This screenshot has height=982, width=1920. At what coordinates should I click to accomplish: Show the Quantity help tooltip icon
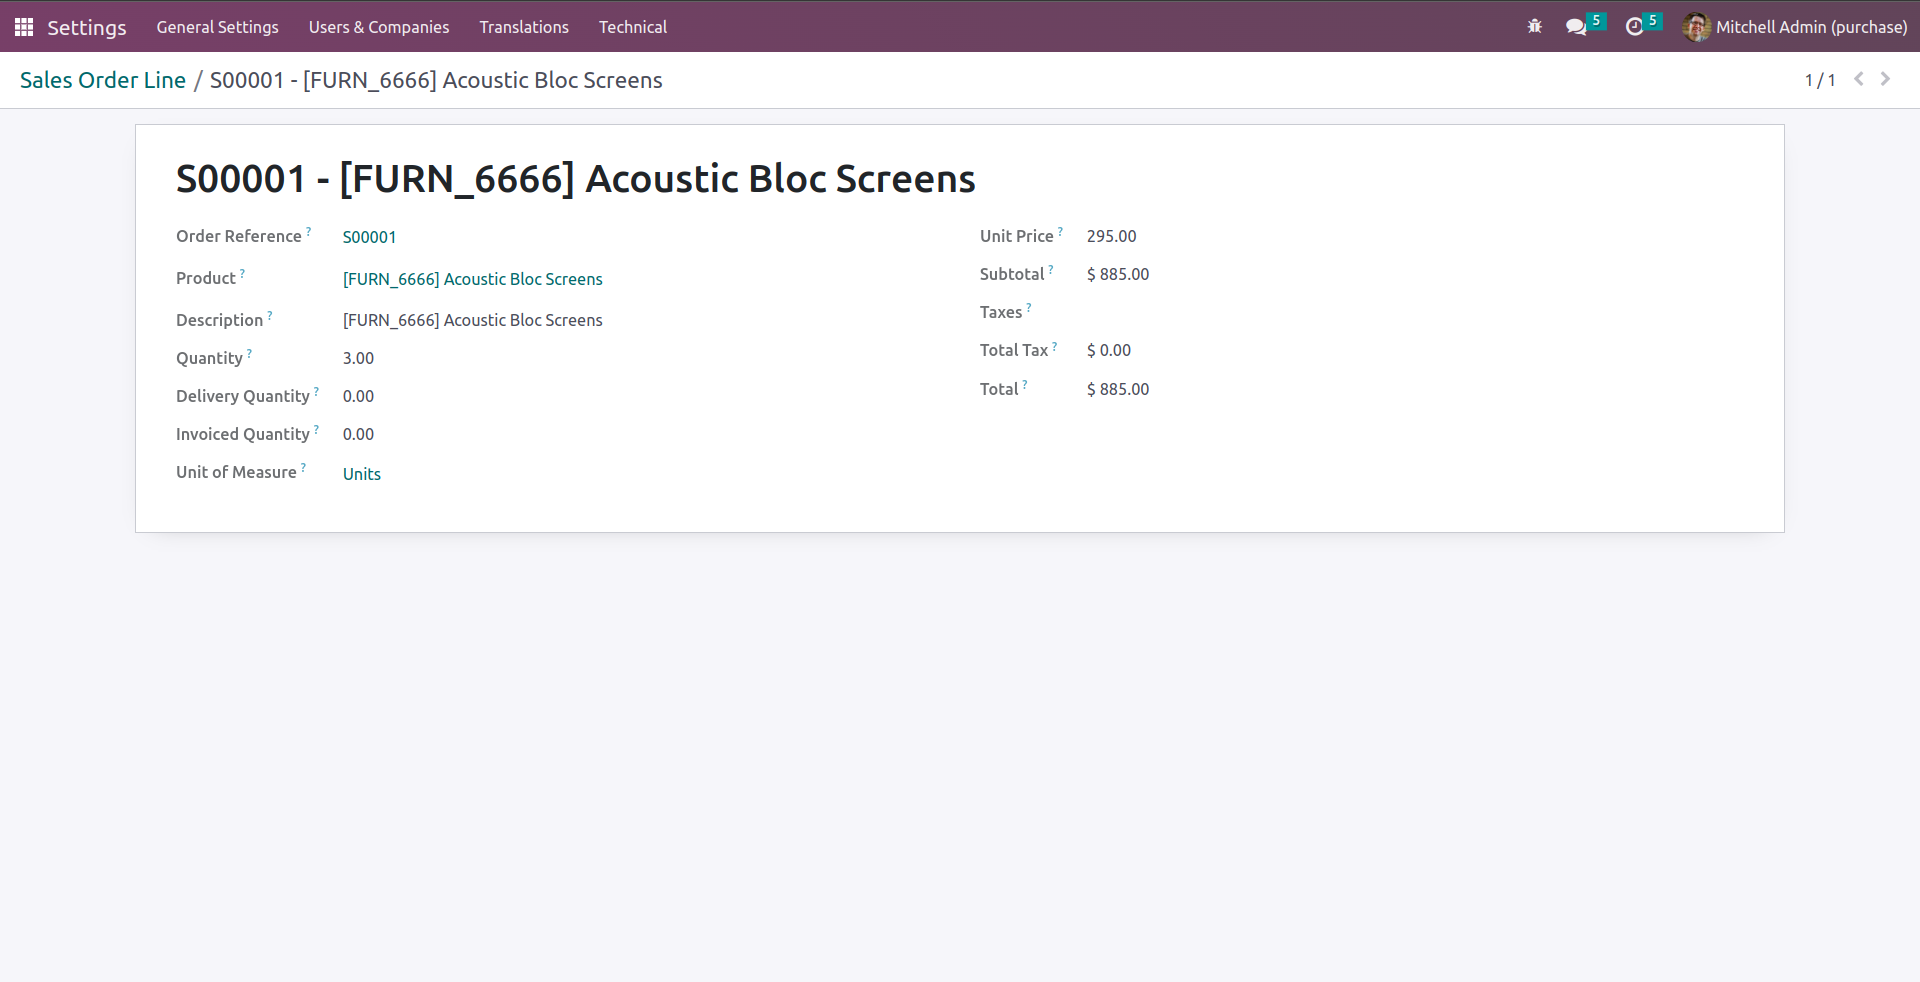point(249,354)
